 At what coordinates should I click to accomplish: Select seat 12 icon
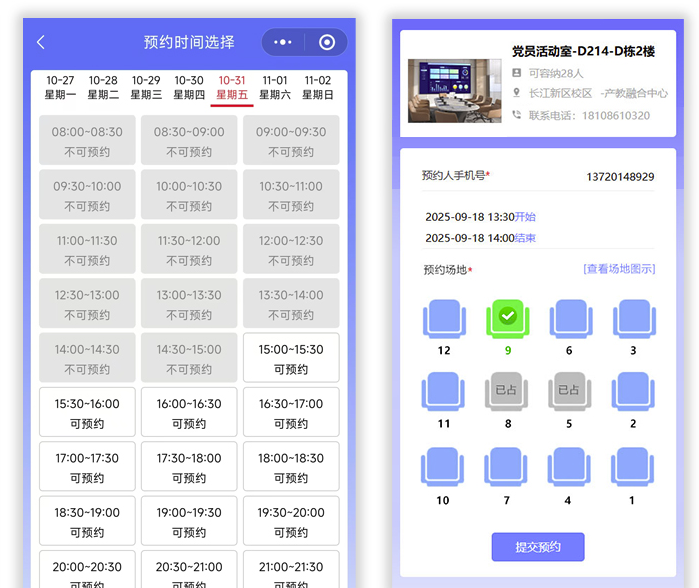click(x=443, y=320)
